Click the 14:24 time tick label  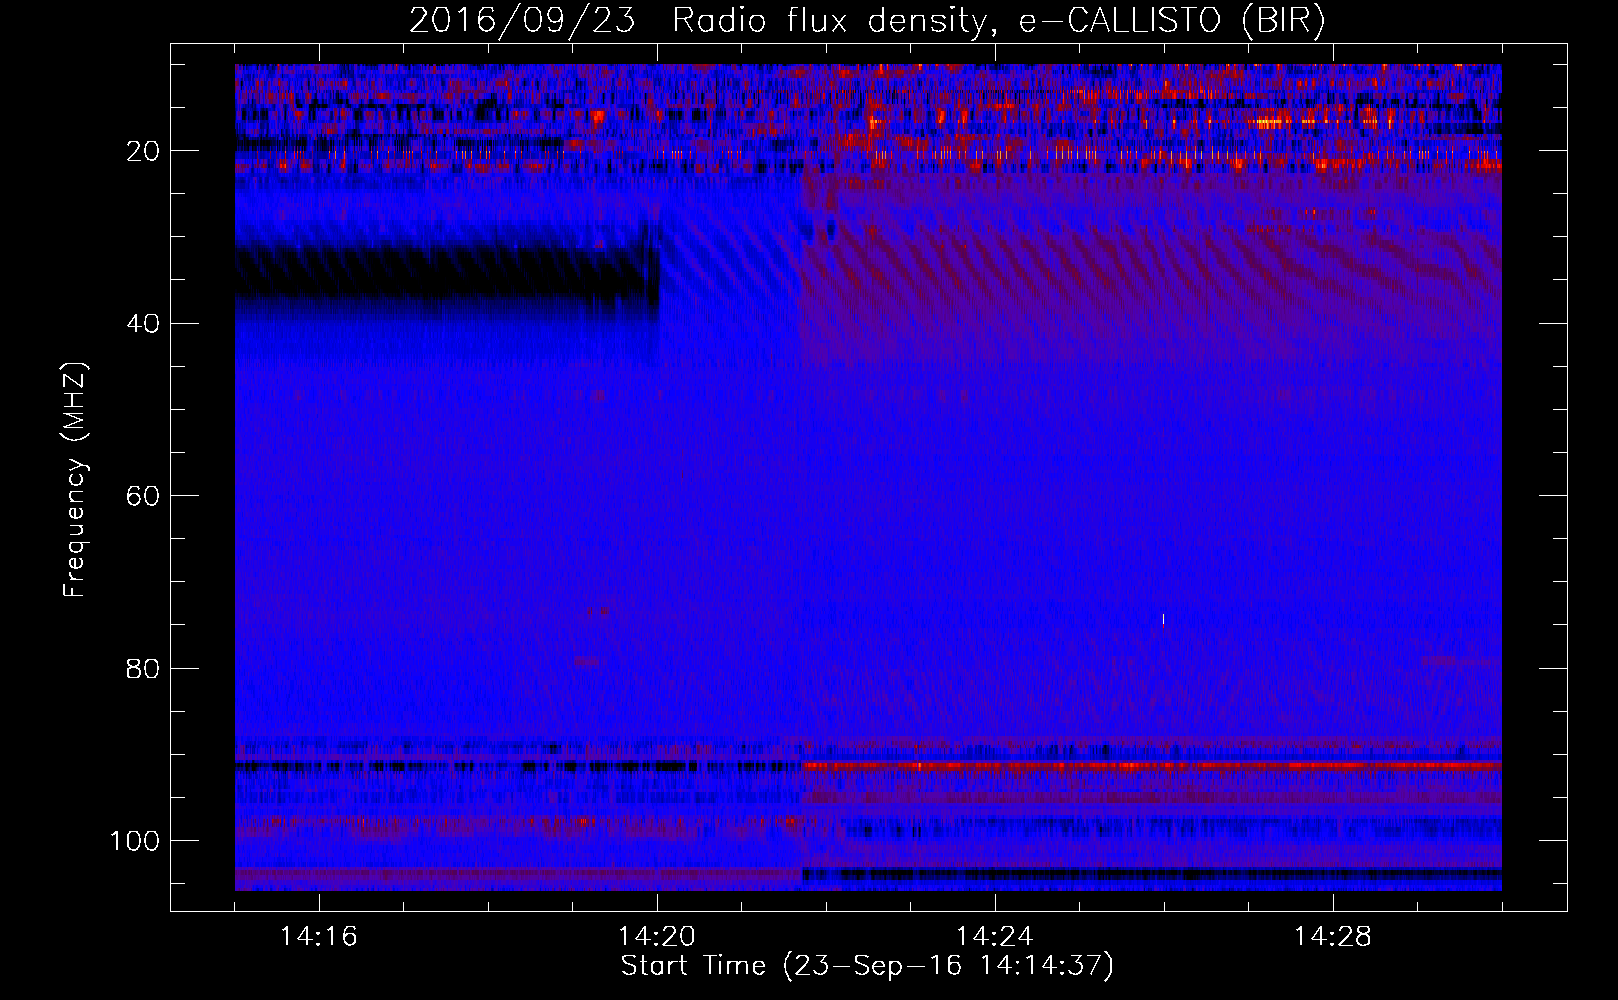click(995, 937)
